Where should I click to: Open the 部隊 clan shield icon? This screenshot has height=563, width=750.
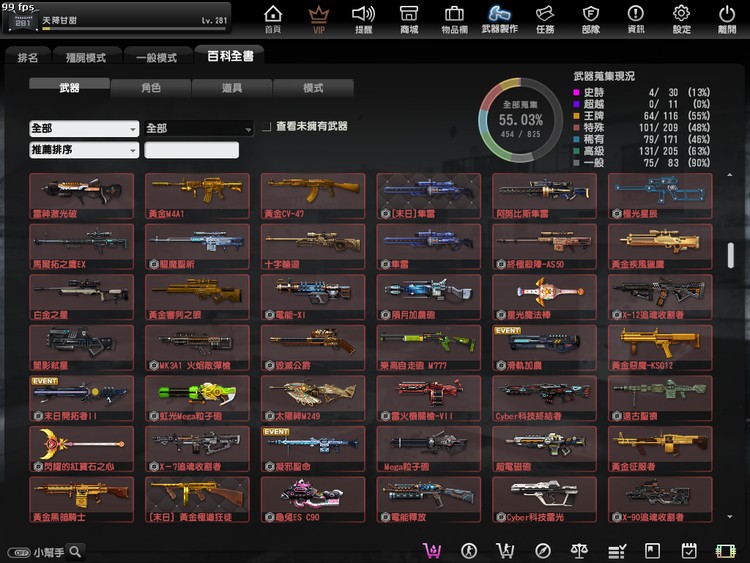coord(591,19)
